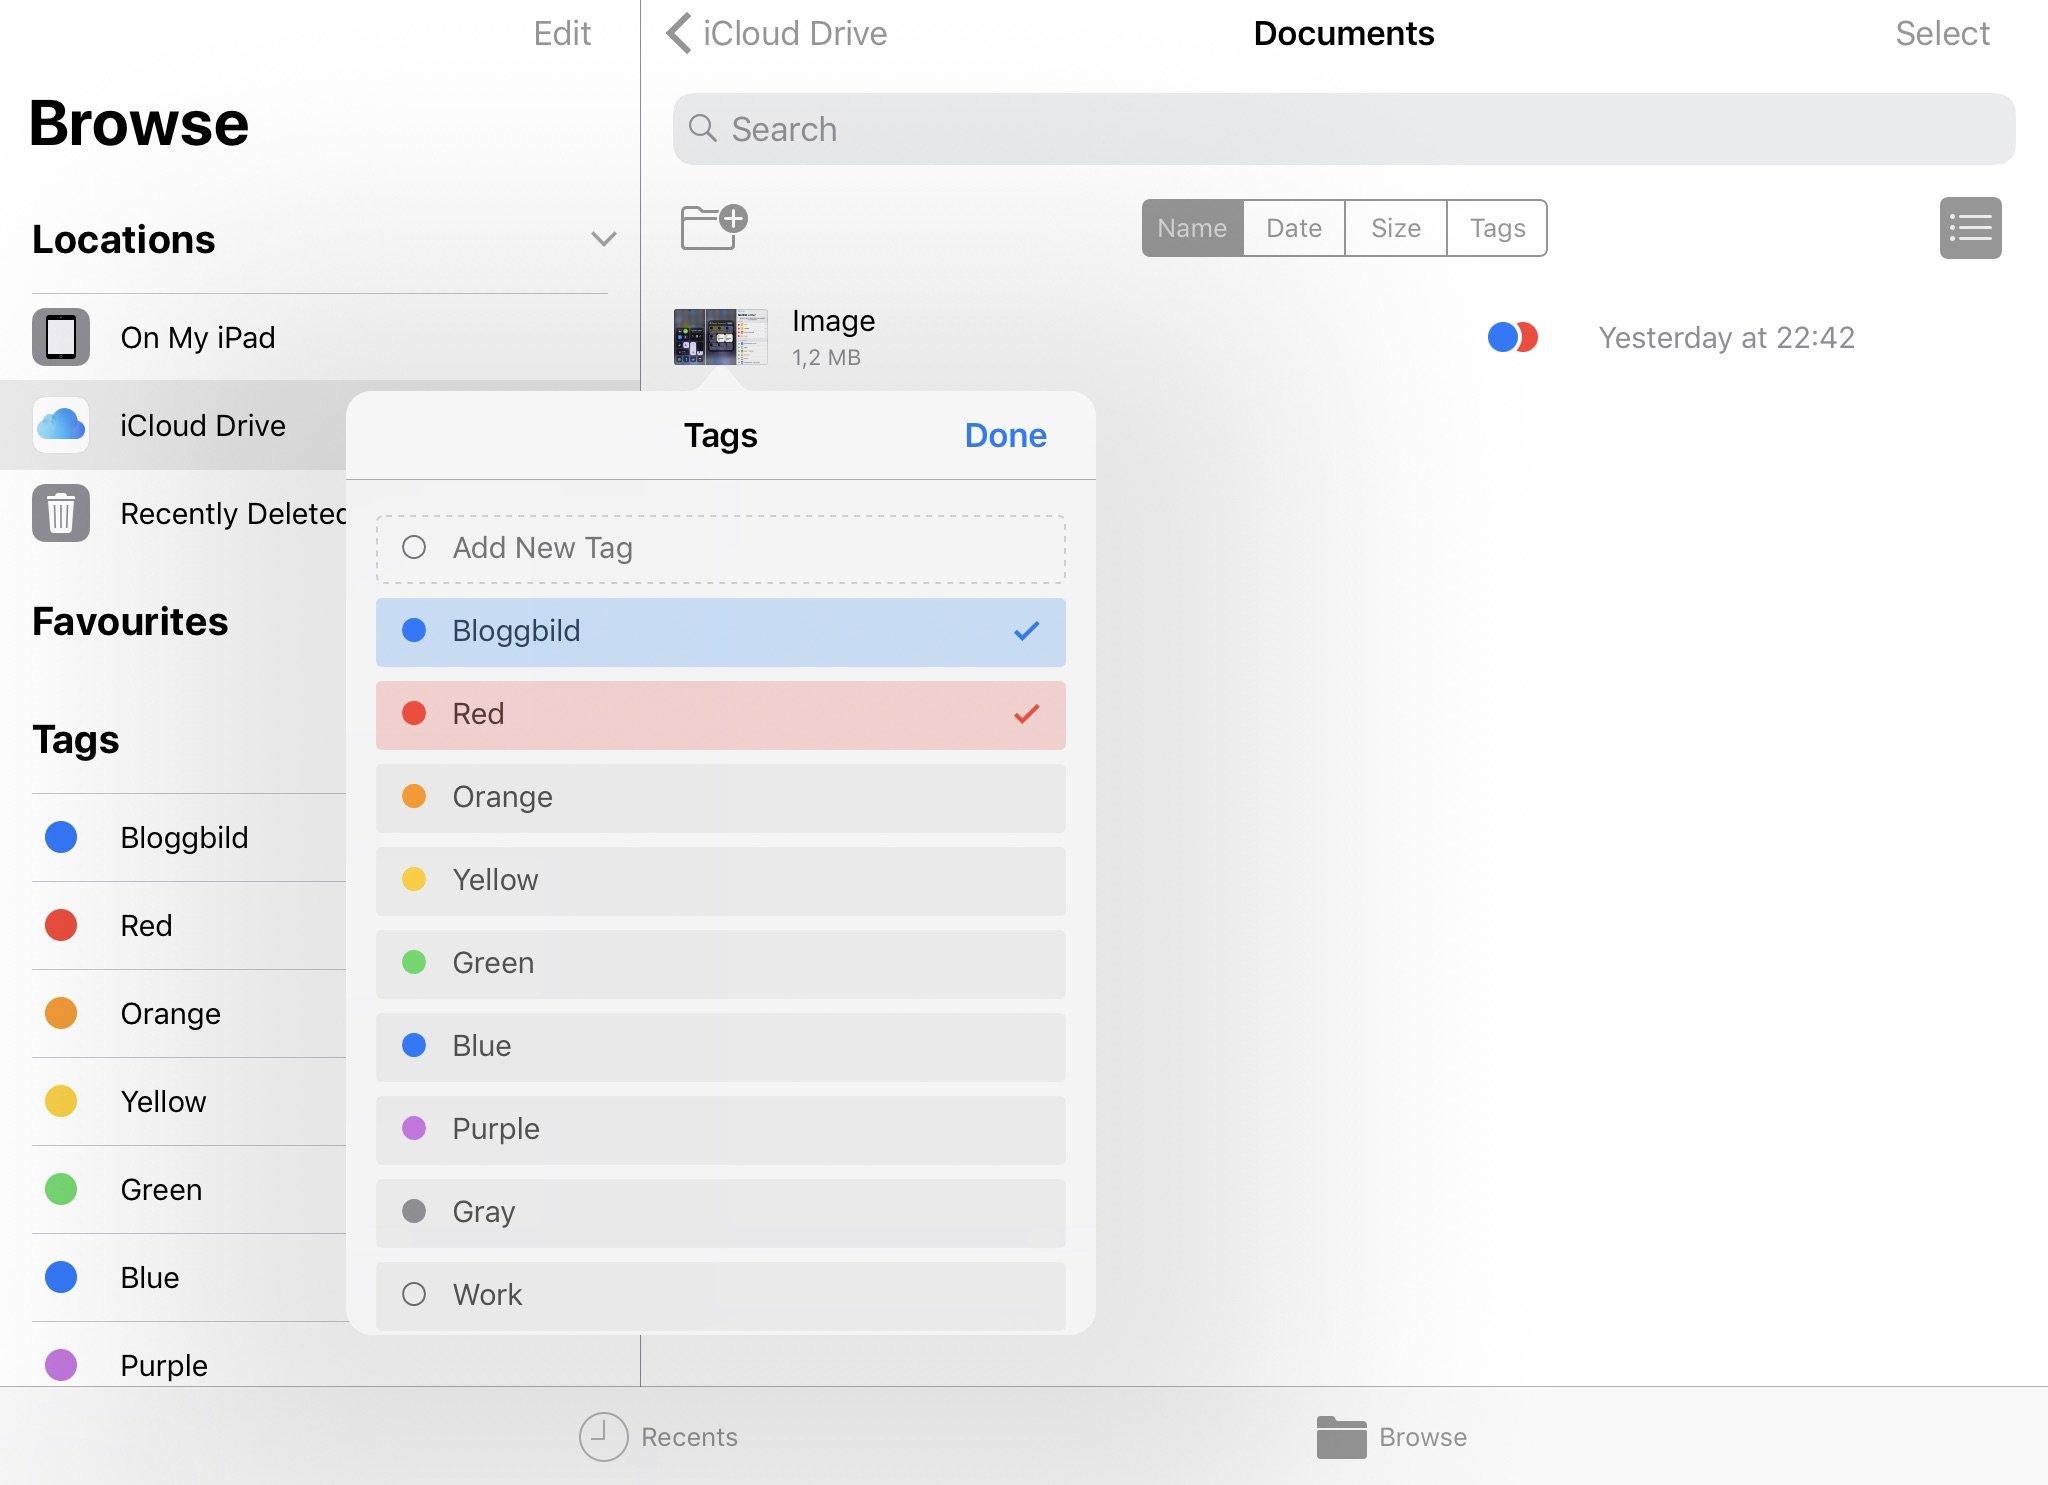Collapse the Locations section chevron
Image resolution: width=2048 pixels, height=1485 pixels.
(603, 239)
